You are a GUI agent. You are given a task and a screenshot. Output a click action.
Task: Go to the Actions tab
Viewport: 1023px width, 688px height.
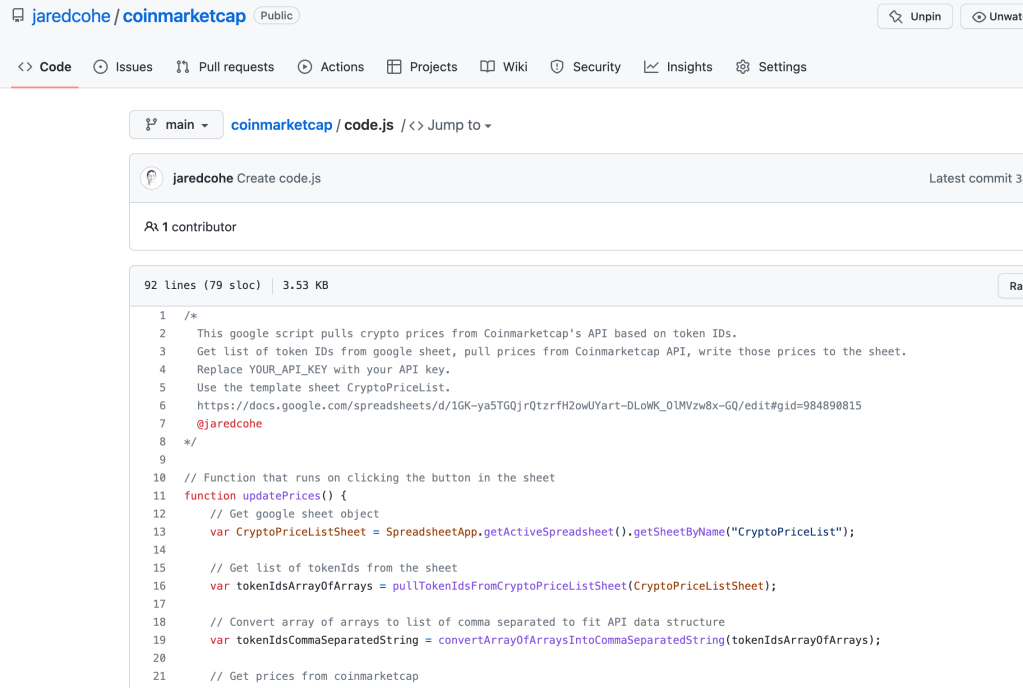tap(331, 67)
